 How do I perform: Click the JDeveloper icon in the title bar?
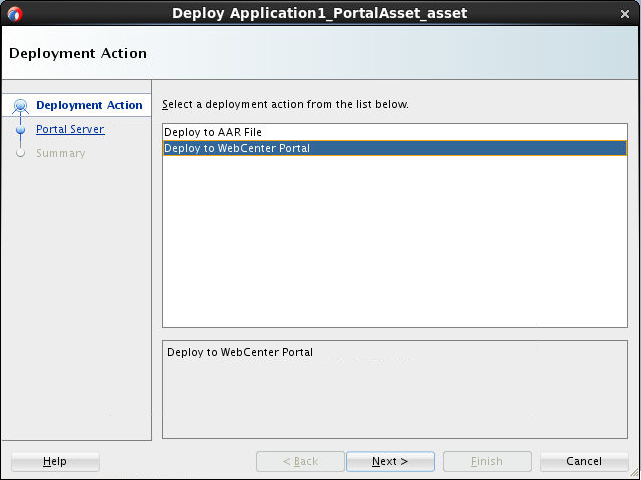pyautogui.click(x=13, y=13)
